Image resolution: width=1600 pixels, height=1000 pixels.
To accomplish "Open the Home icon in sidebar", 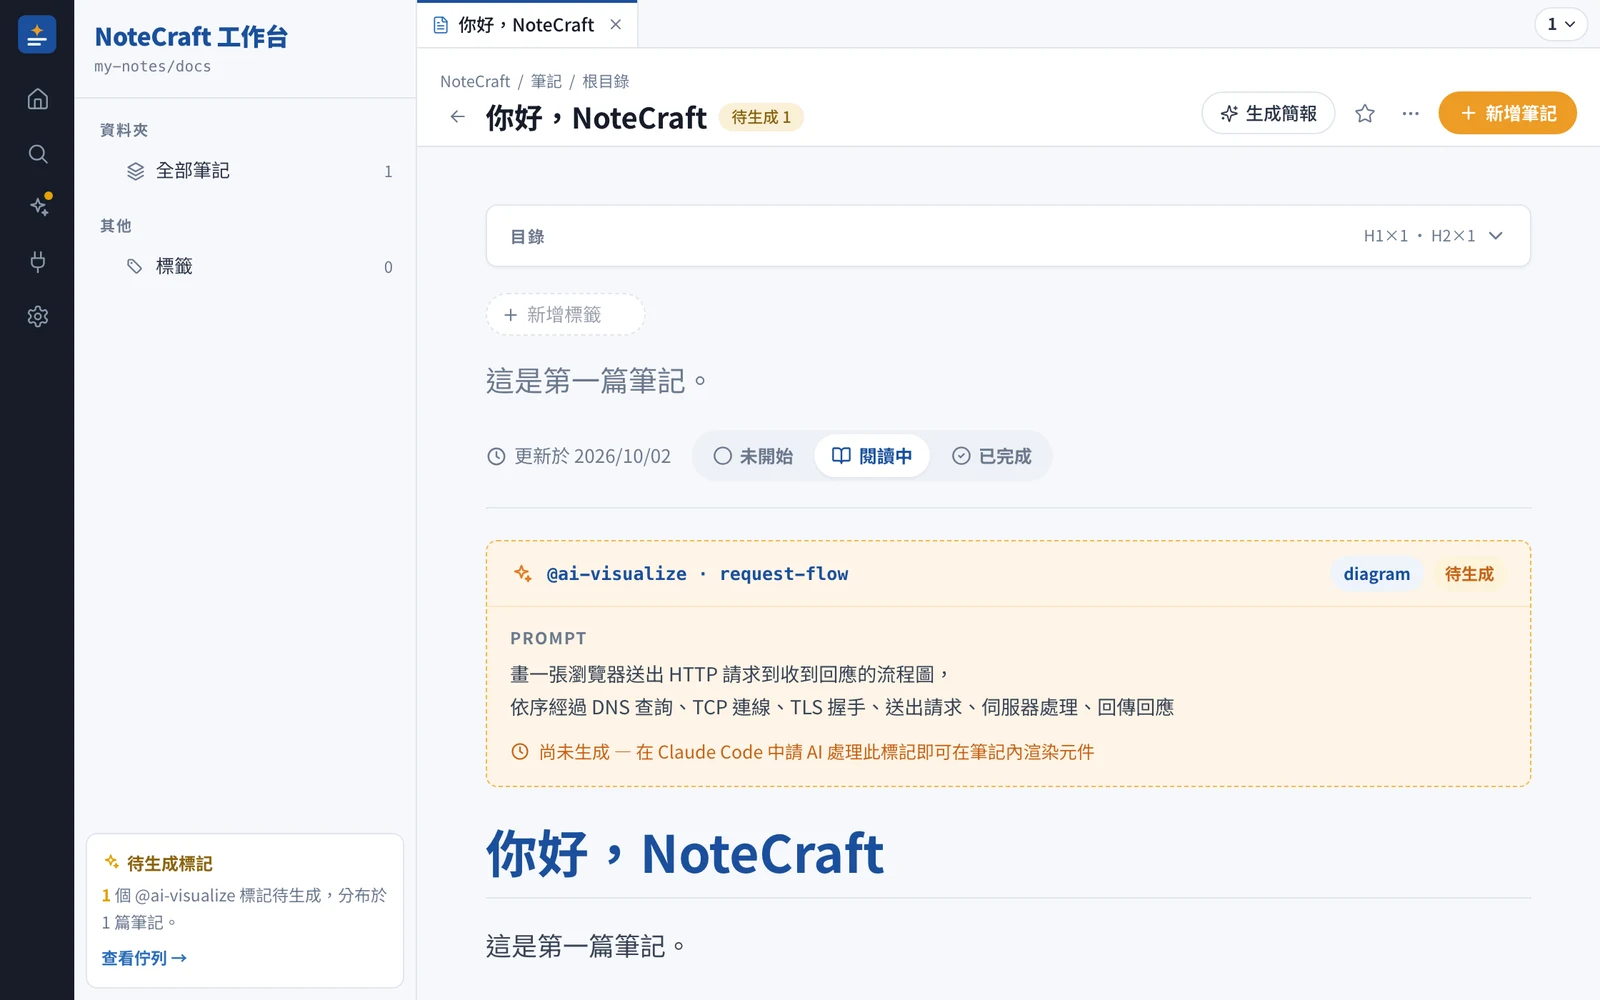I will coord(38,99).
